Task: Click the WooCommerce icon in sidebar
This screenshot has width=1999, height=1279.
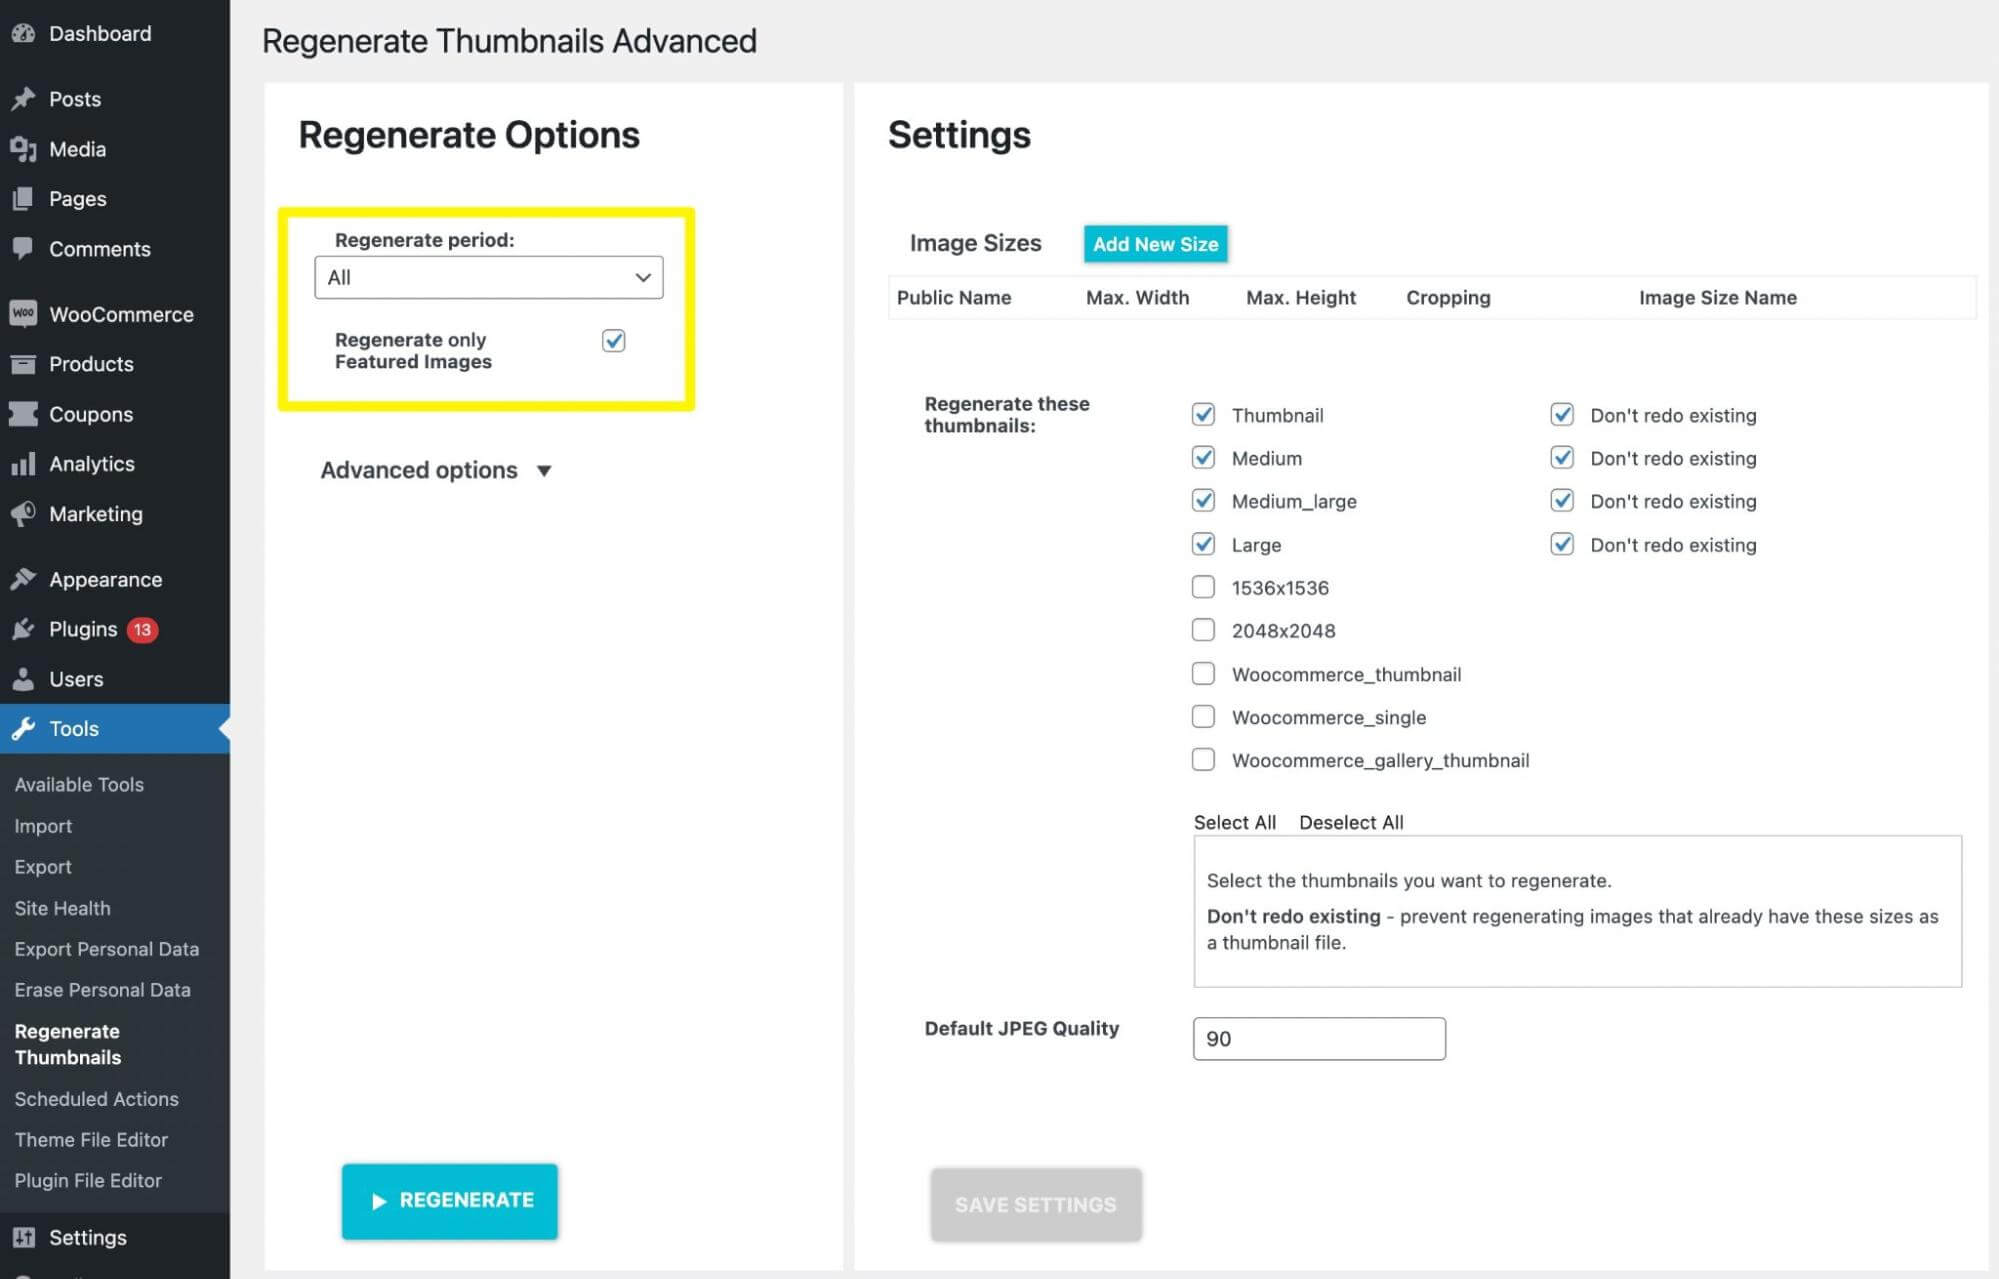Action: coord(25,315)
